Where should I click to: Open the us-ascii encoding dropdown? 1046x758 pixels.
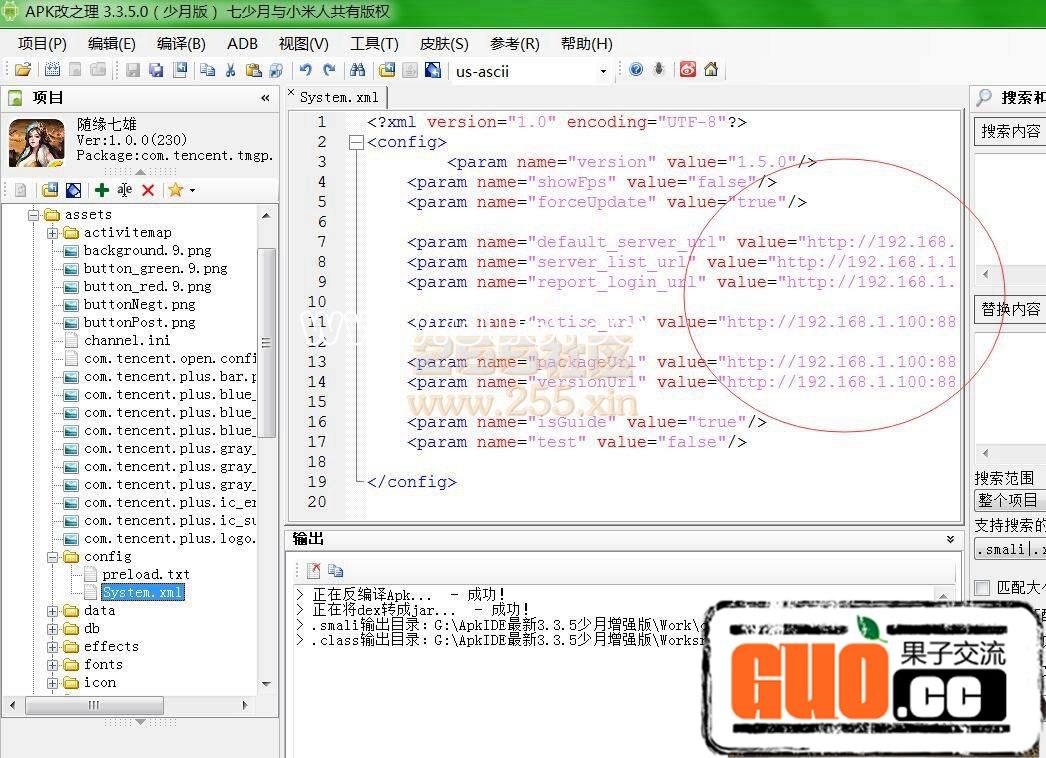(603, 71)
